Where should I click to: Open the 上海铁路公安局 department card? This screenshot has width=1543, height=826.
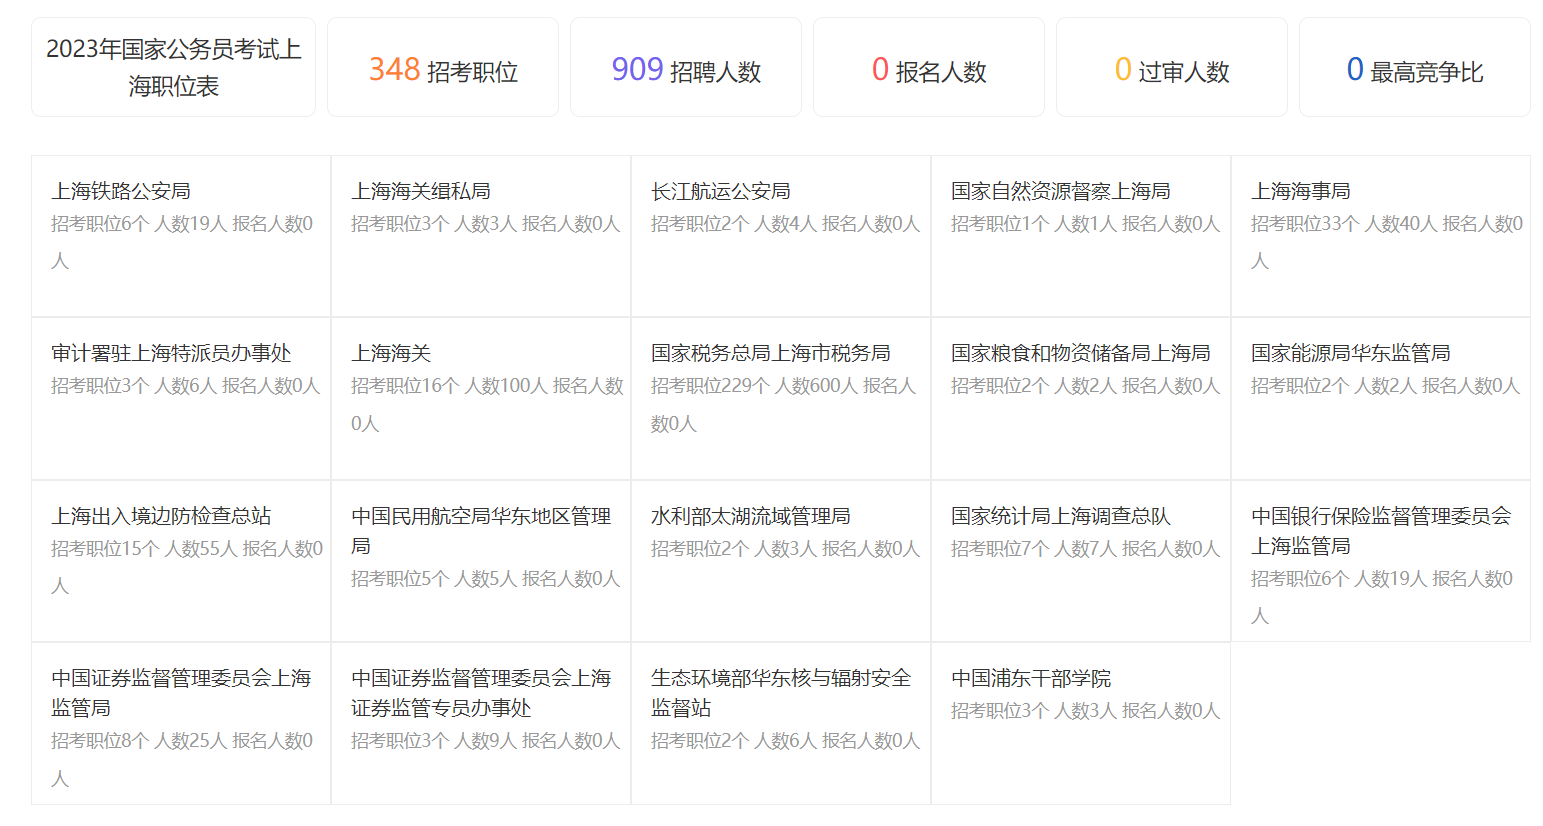point(181,236)
